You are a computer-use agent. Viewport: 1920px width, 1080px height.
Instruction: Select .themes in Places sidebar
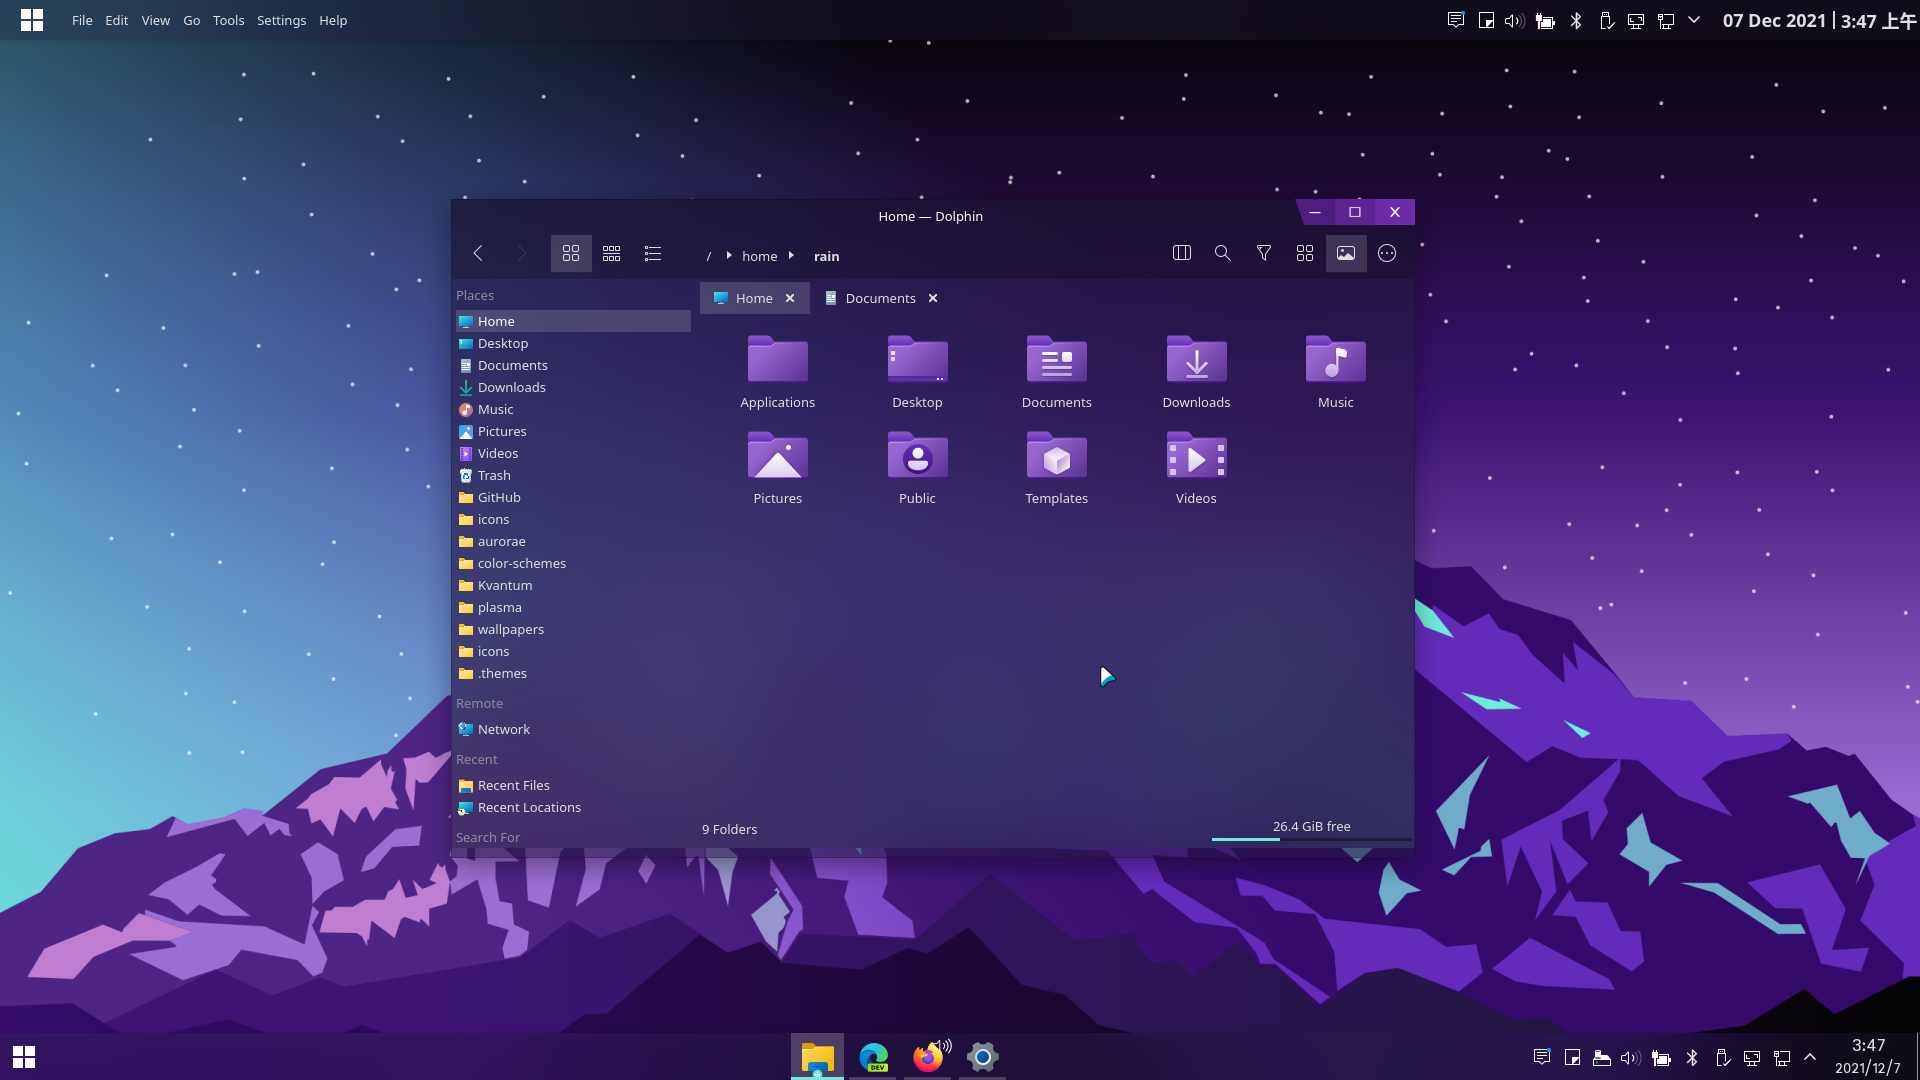pyautogui.click(x=573, y=673)
